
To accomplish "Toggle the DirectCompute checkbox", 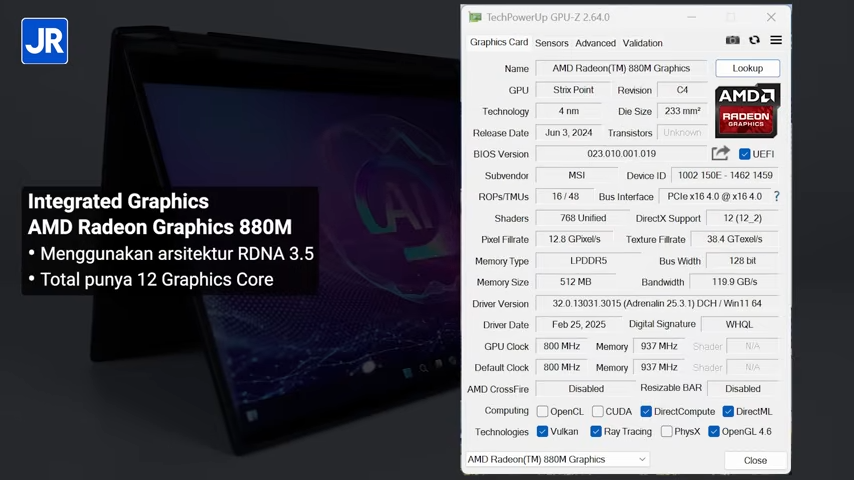I will coord(646,411).
